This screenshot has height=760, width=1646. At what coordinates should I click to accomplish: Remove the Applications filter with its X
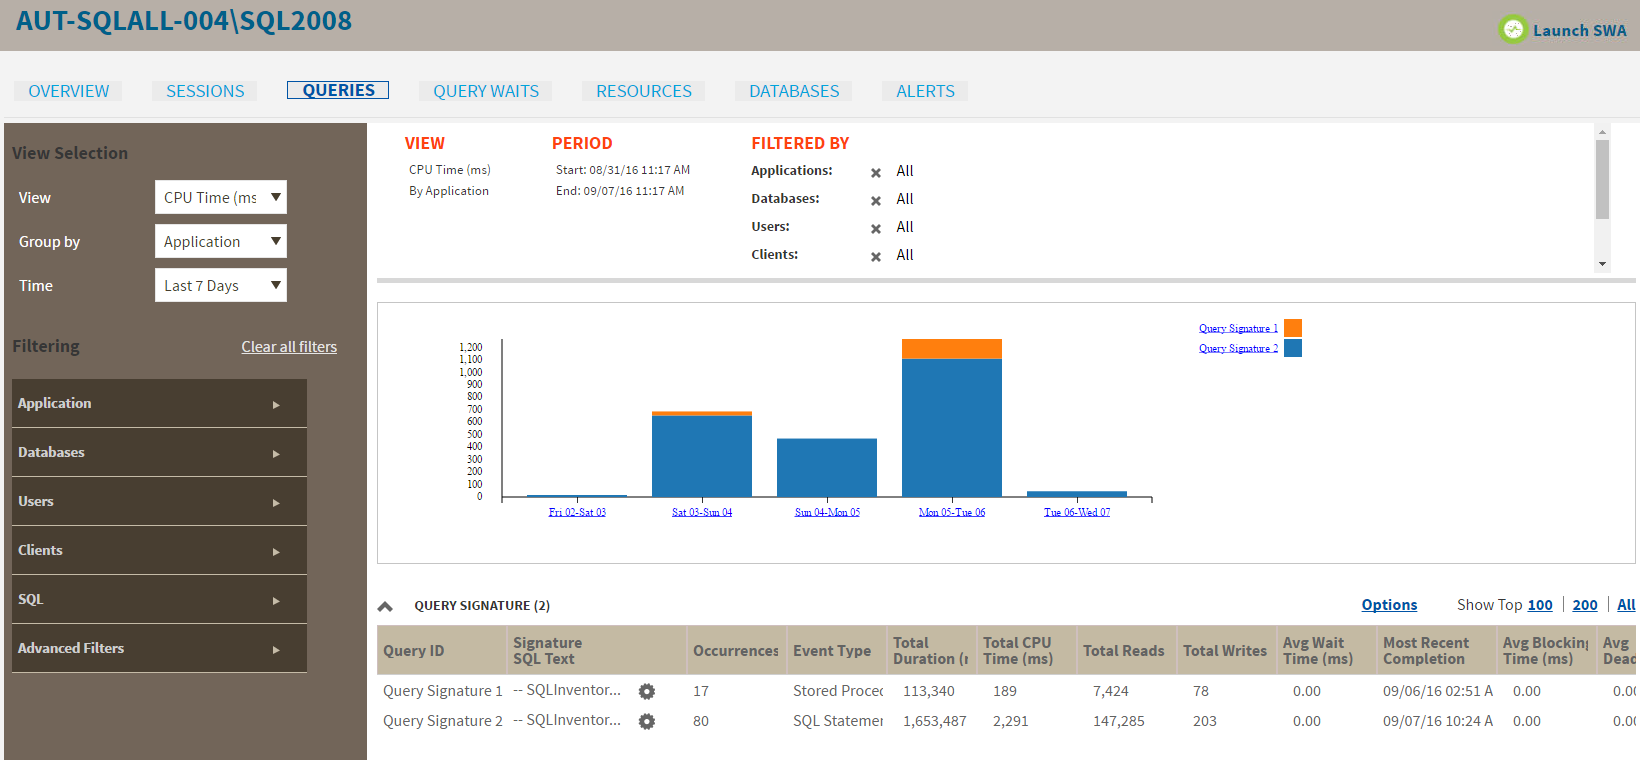pos(876,173)
